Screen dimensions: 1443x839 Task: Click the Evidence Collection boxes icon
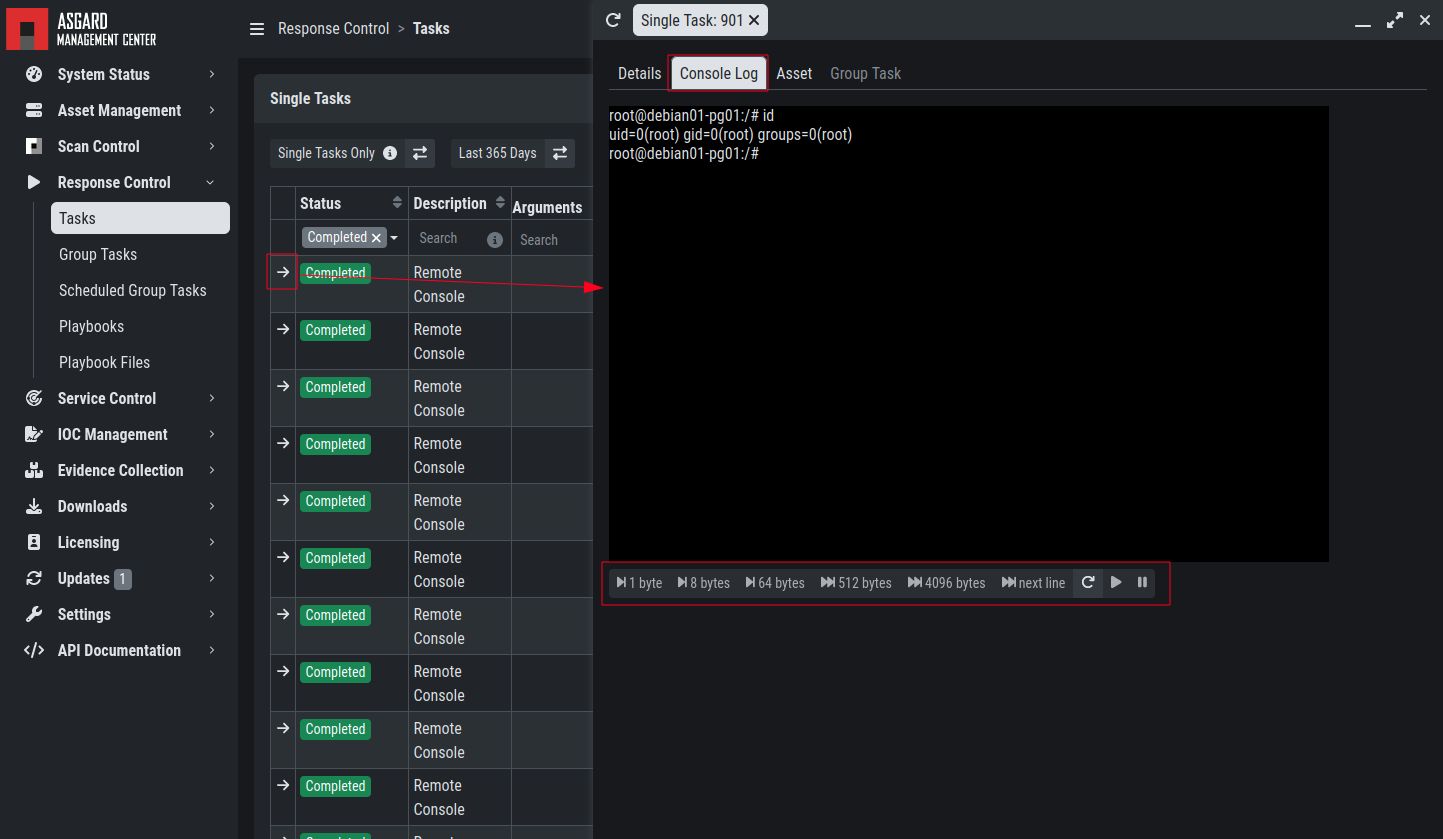point(34,470)
